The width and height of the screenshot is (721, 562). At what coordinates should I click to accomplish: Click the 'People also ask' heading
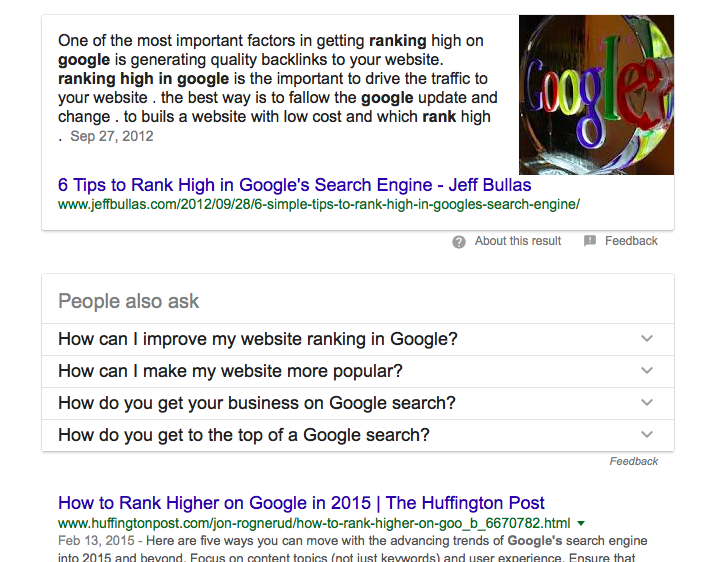[128, 302]
